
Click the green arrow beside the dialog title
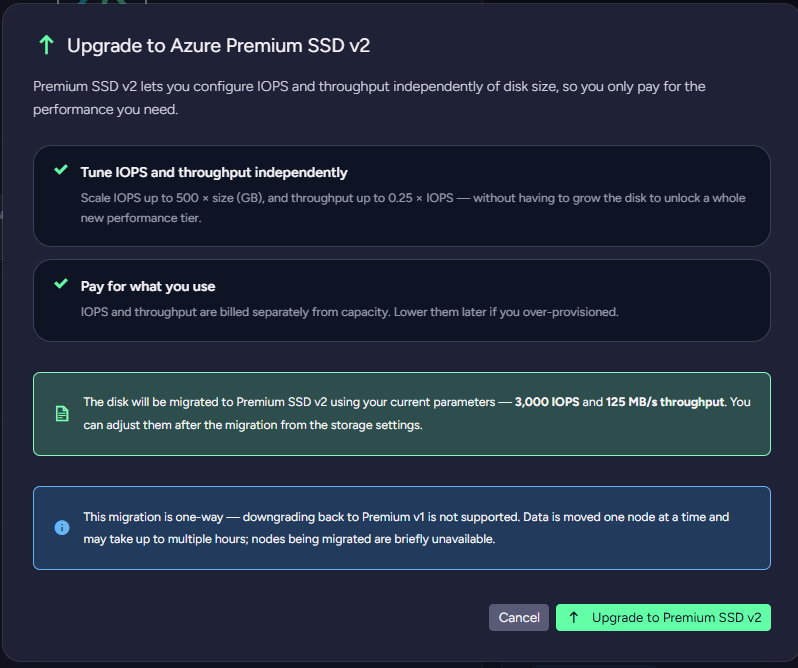[x=46, y=45]
